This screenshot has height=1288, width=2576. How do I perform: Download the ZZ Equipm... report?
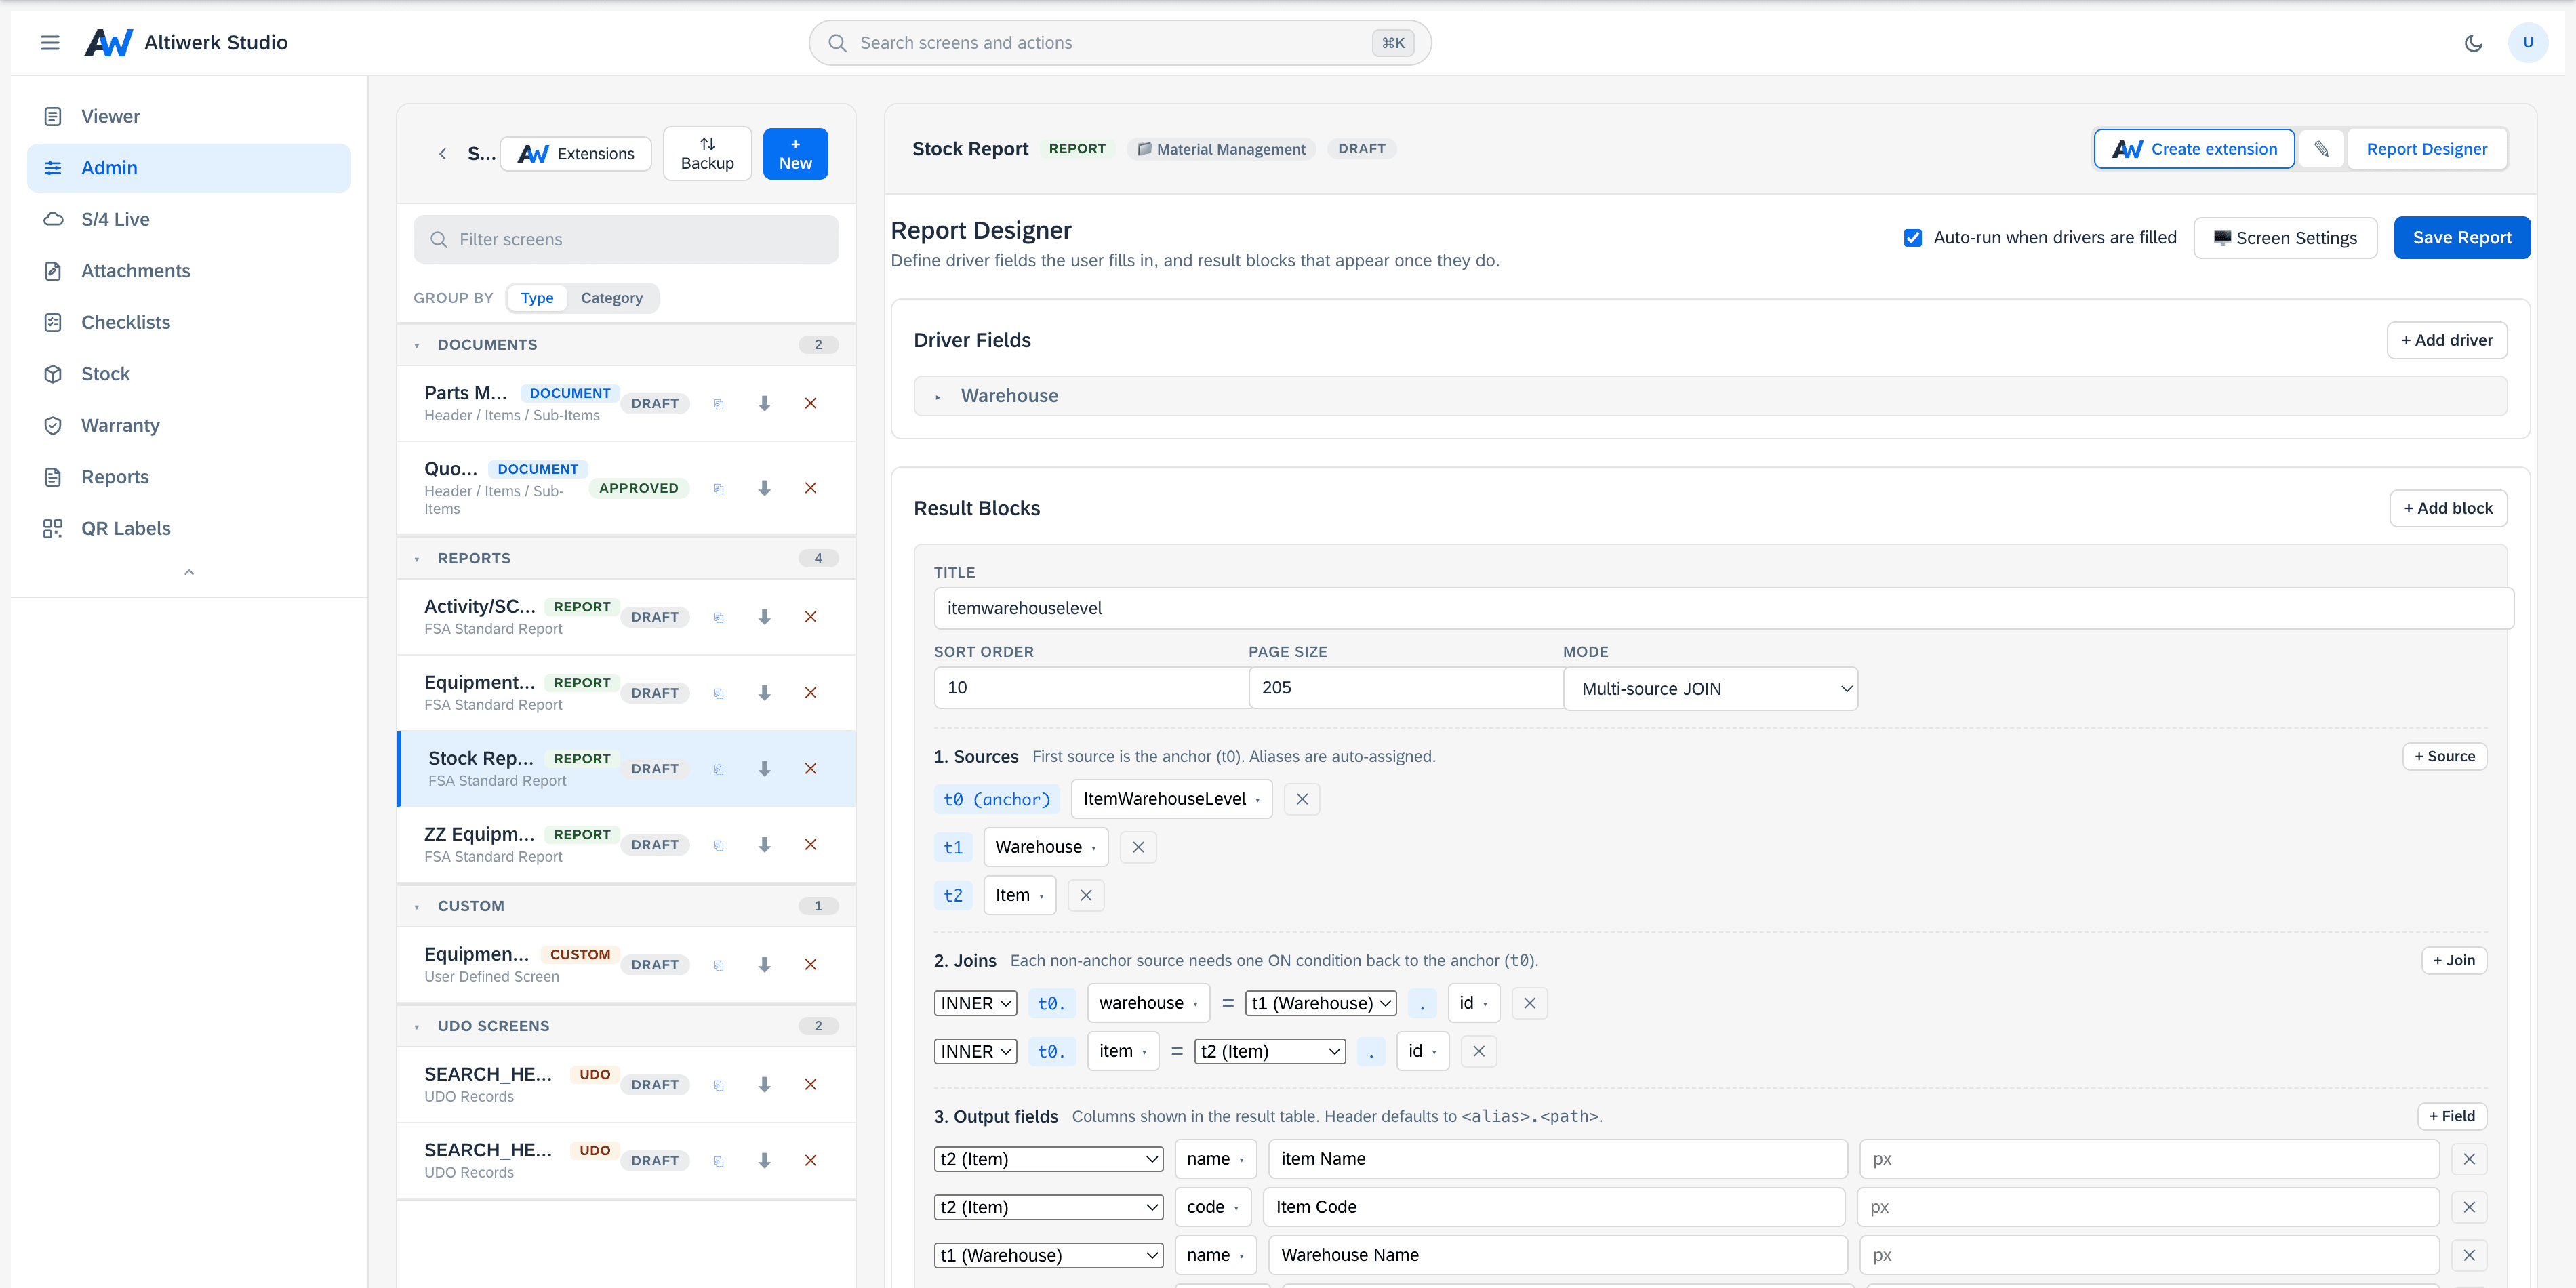[x=764, y=845]
